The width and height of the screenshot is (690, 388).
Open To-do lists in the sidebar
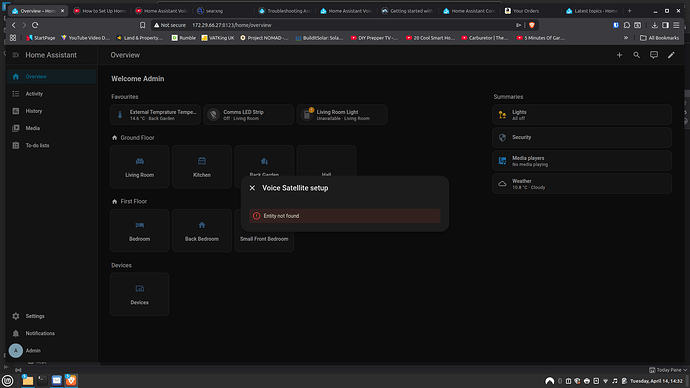52,145
